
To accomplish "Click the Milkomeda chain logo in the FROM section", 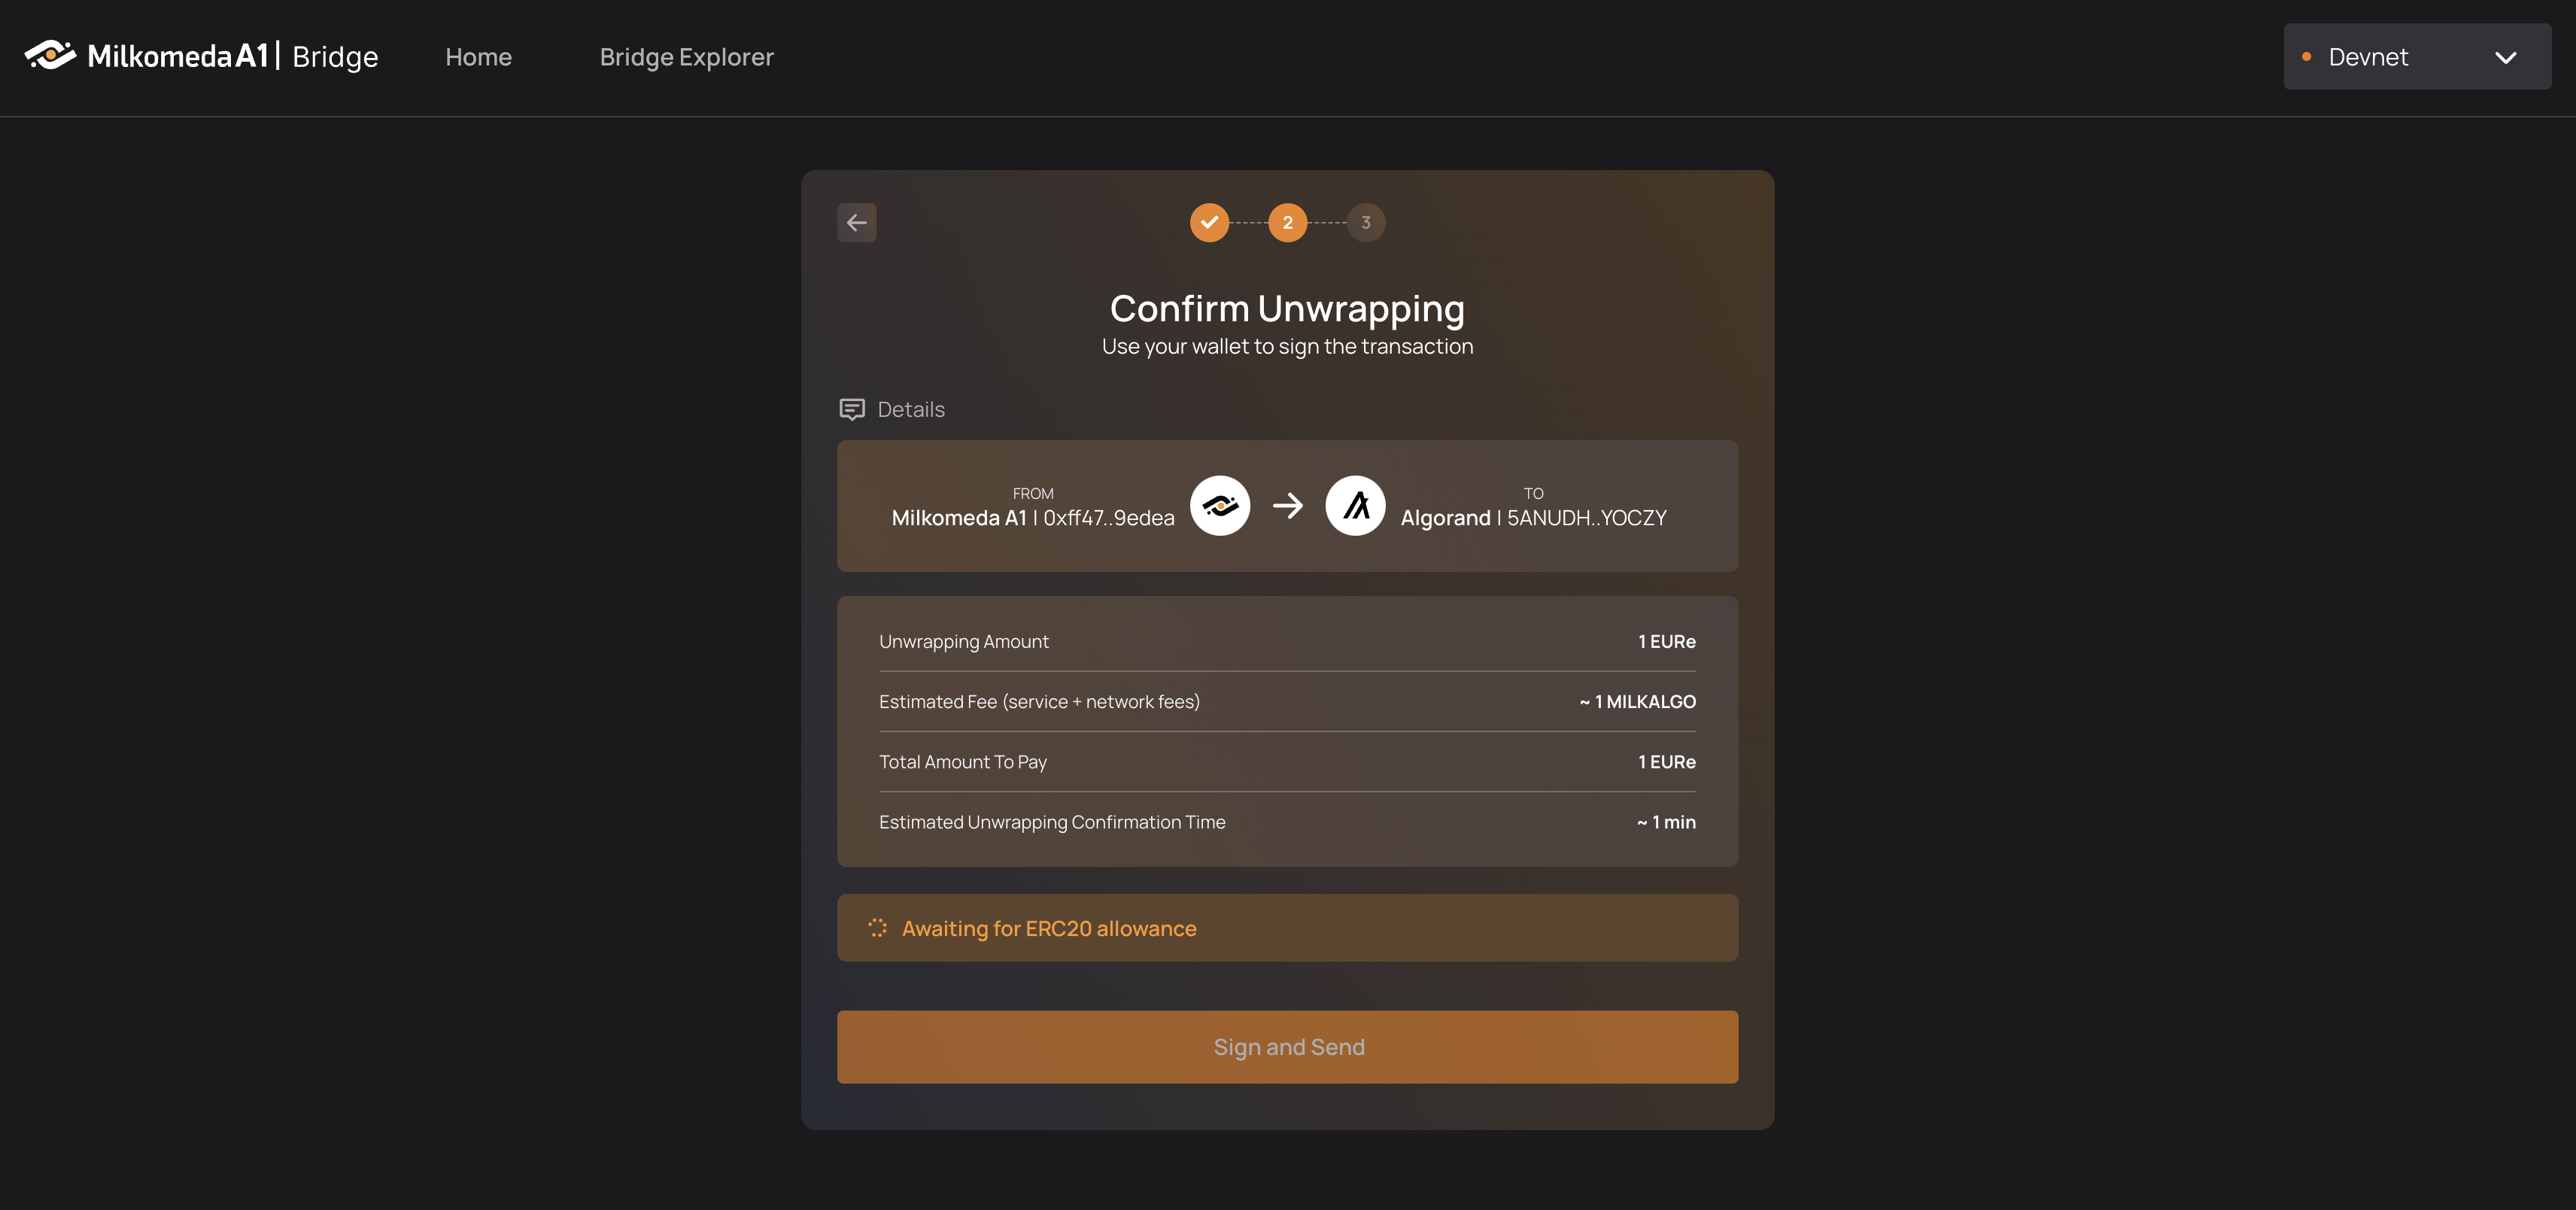I will click(1219, 506).
